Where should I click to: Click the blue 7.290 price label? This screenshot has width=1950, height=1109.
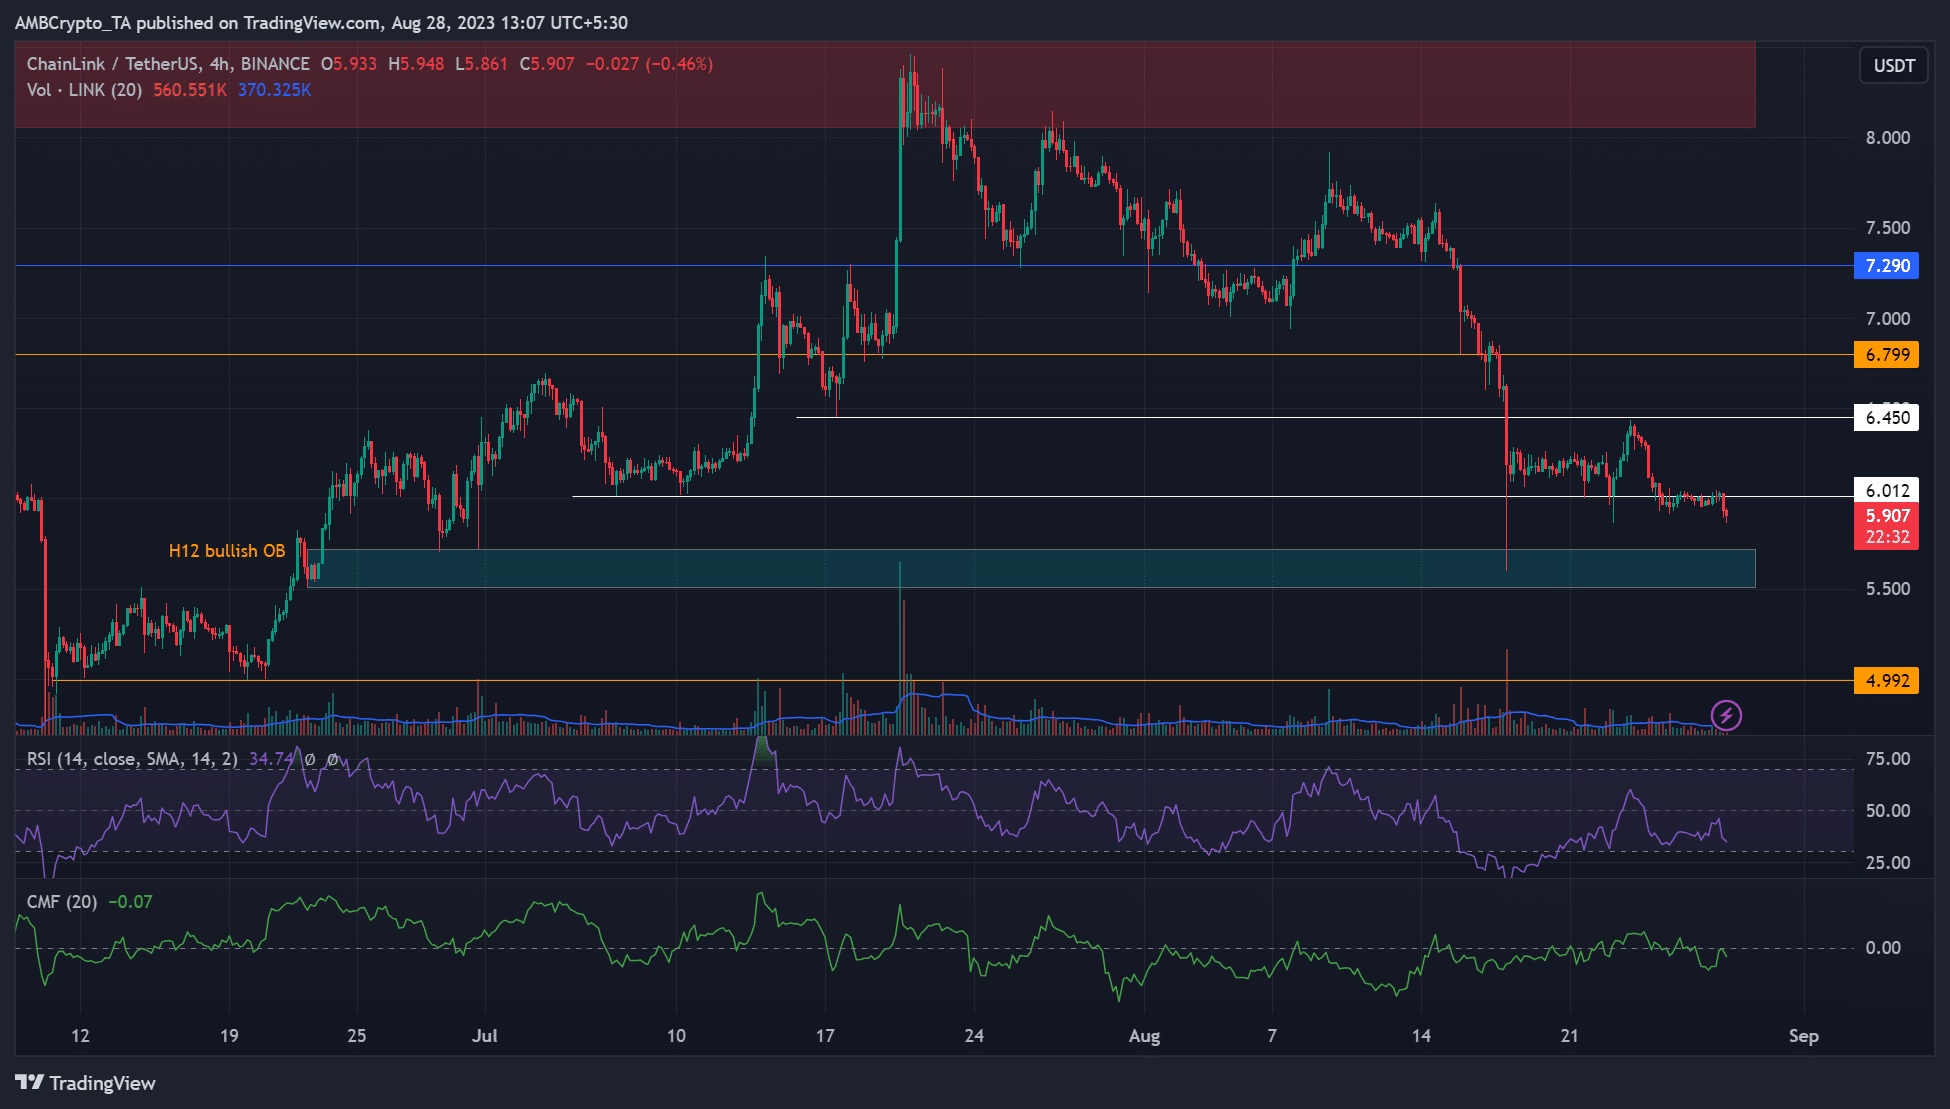(1886, 266)
